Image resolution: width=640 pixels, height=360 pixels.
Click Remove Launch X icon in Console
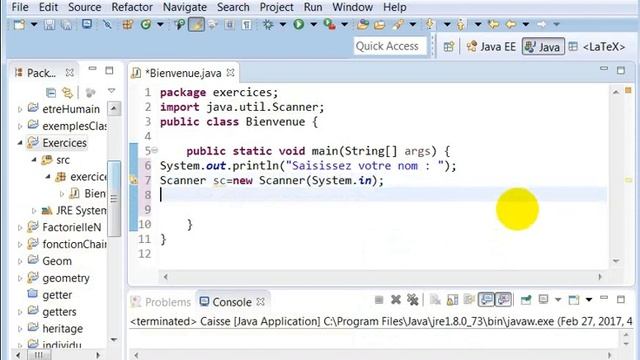396,300
